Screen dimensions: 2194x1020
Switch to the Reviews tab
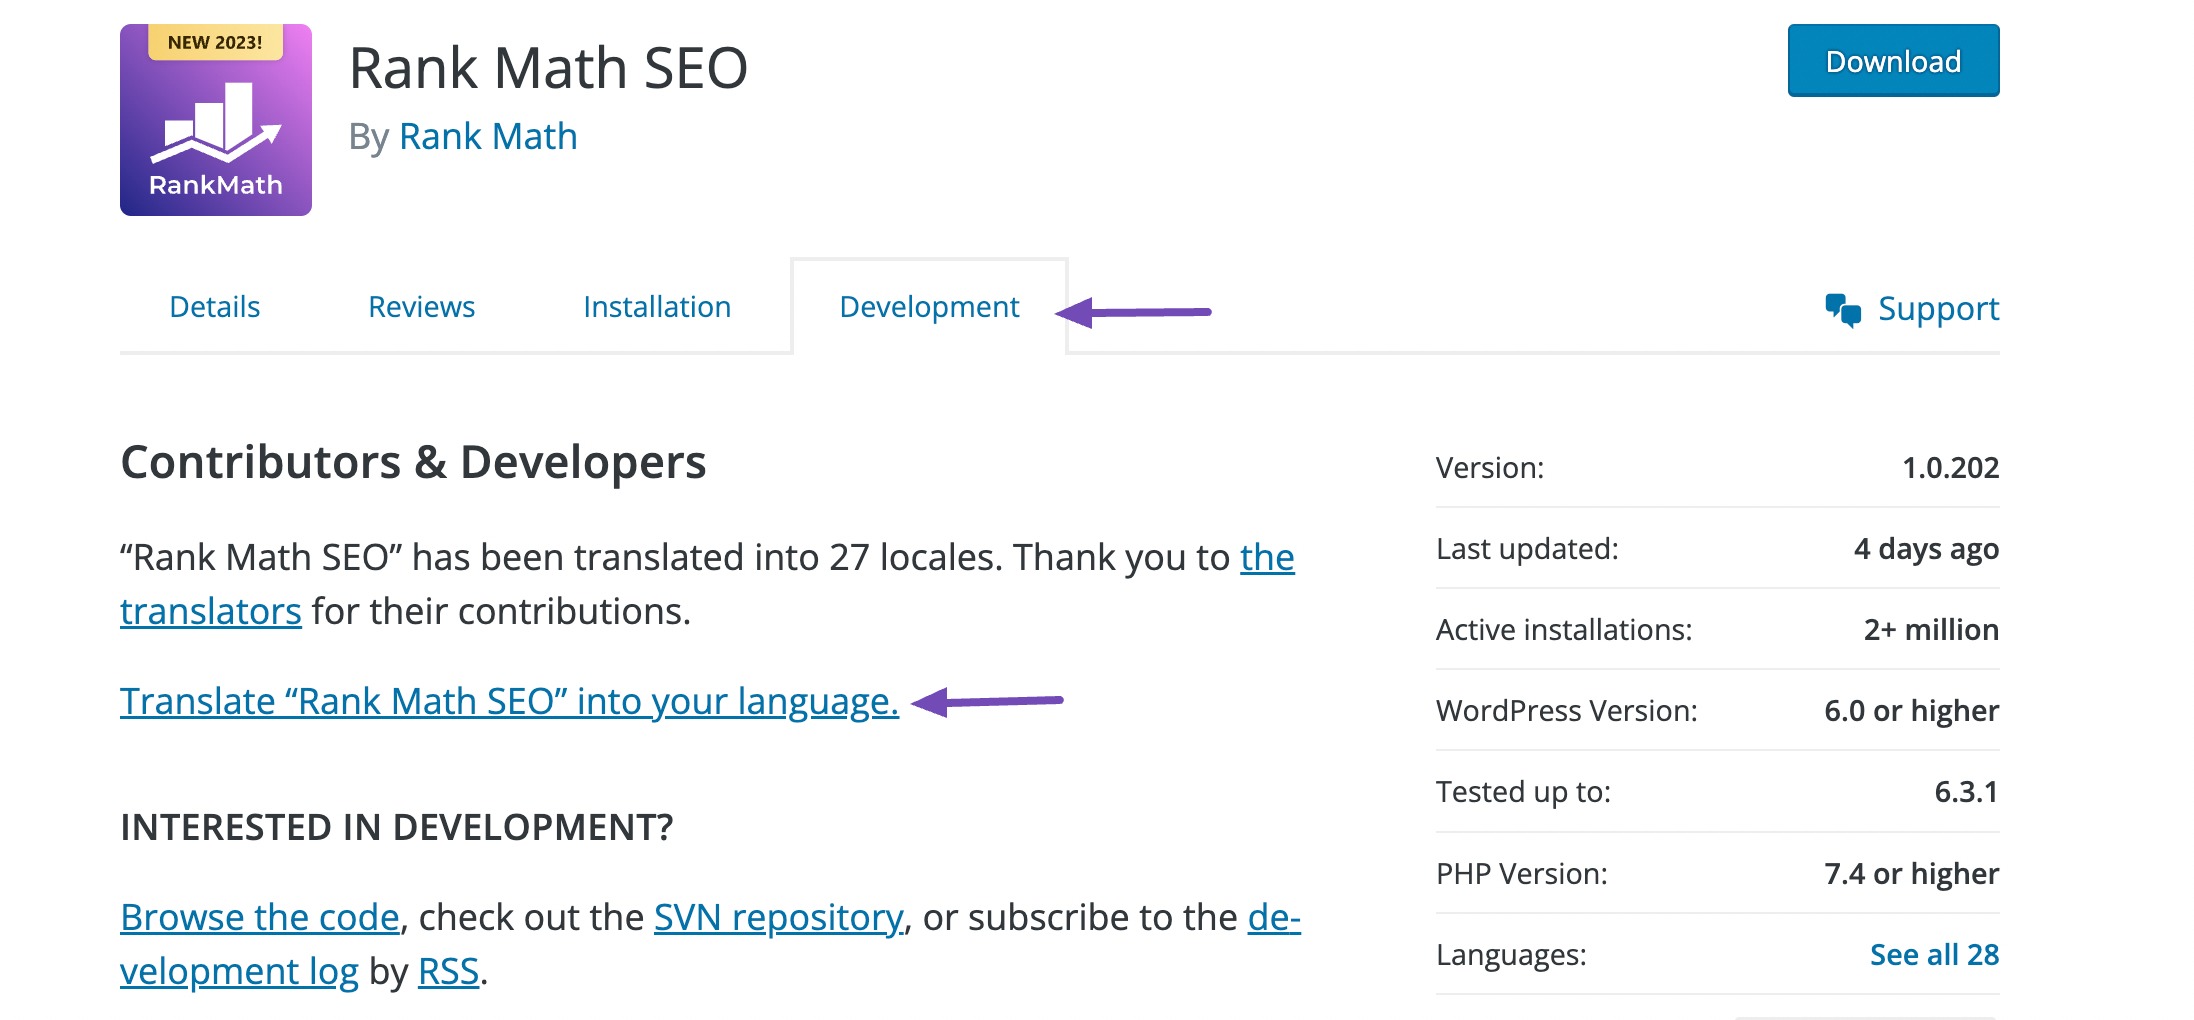(421, 307)
